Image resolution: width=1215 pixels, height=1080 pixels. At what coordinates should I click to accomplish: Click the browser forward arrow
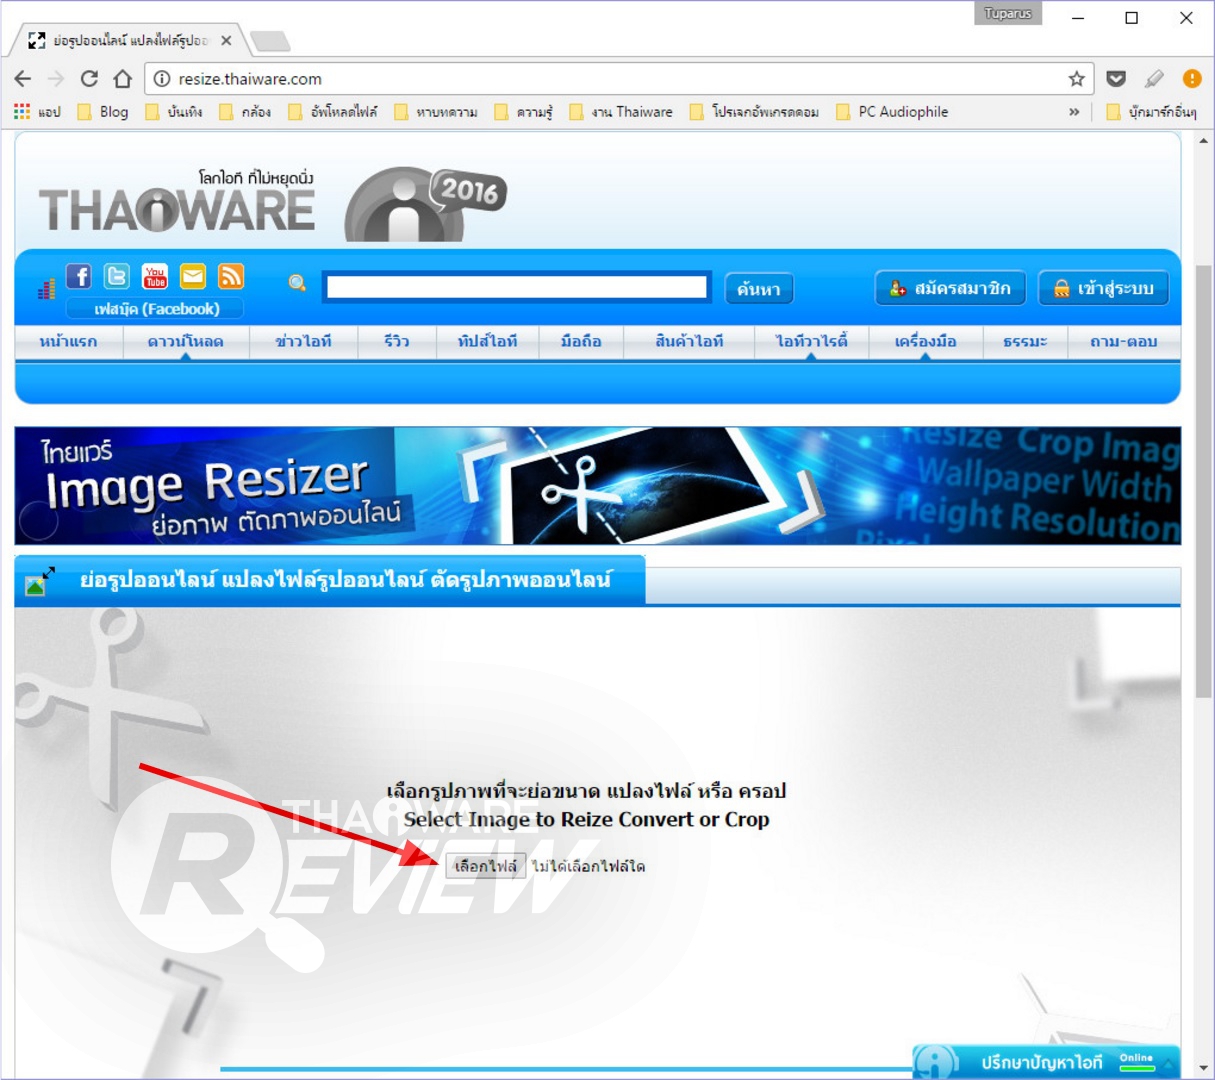pos(56,79)
